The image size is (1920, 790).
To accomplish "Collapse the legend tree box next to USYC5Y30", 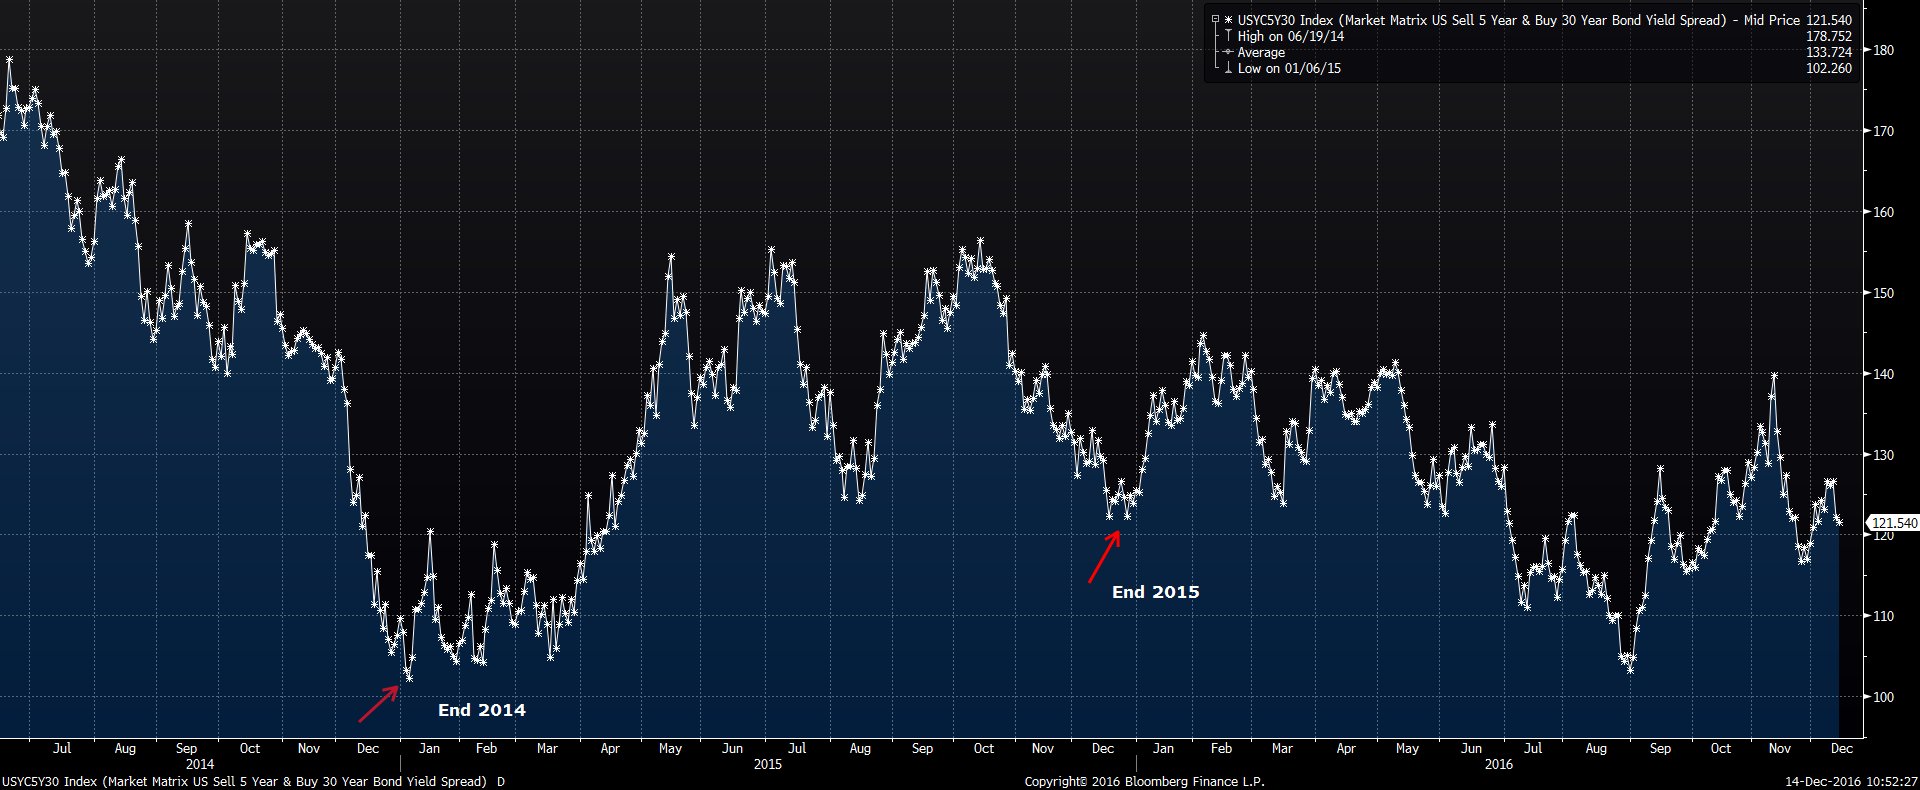I will pyautogui.click(x=1216, y=20).
